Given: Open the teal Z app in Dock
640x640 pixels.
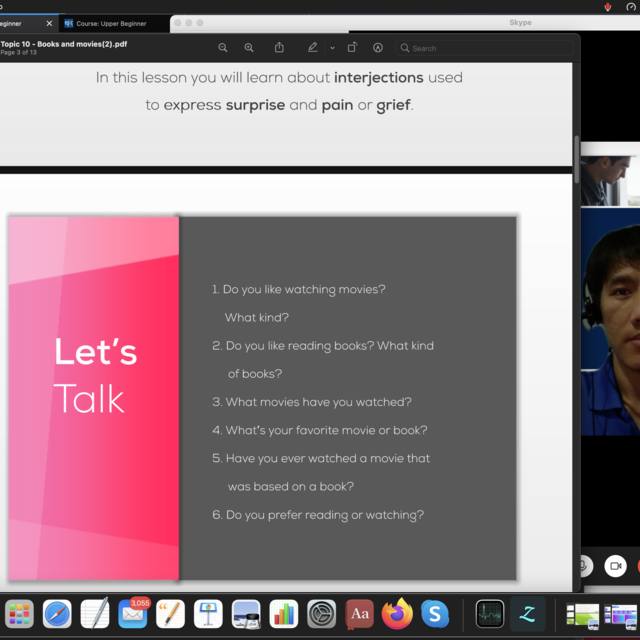Looking at the screenshot, I should click(528, 613).
